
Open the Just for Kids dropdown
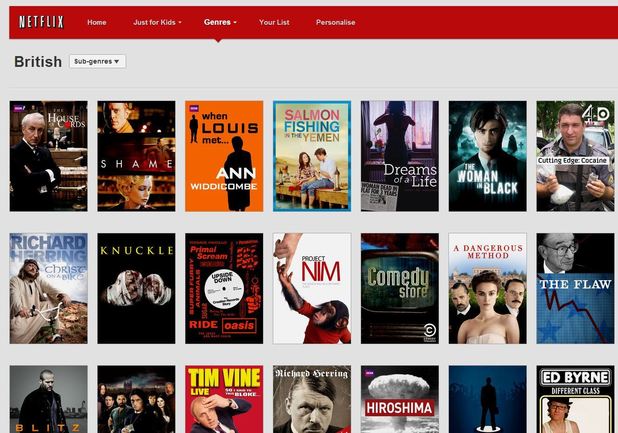pyautogui.click(x=157, y=22)
